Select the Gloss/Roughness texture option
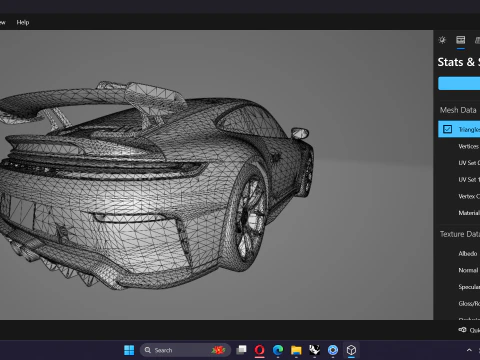The image size is (480, 360). pos(469,304)
